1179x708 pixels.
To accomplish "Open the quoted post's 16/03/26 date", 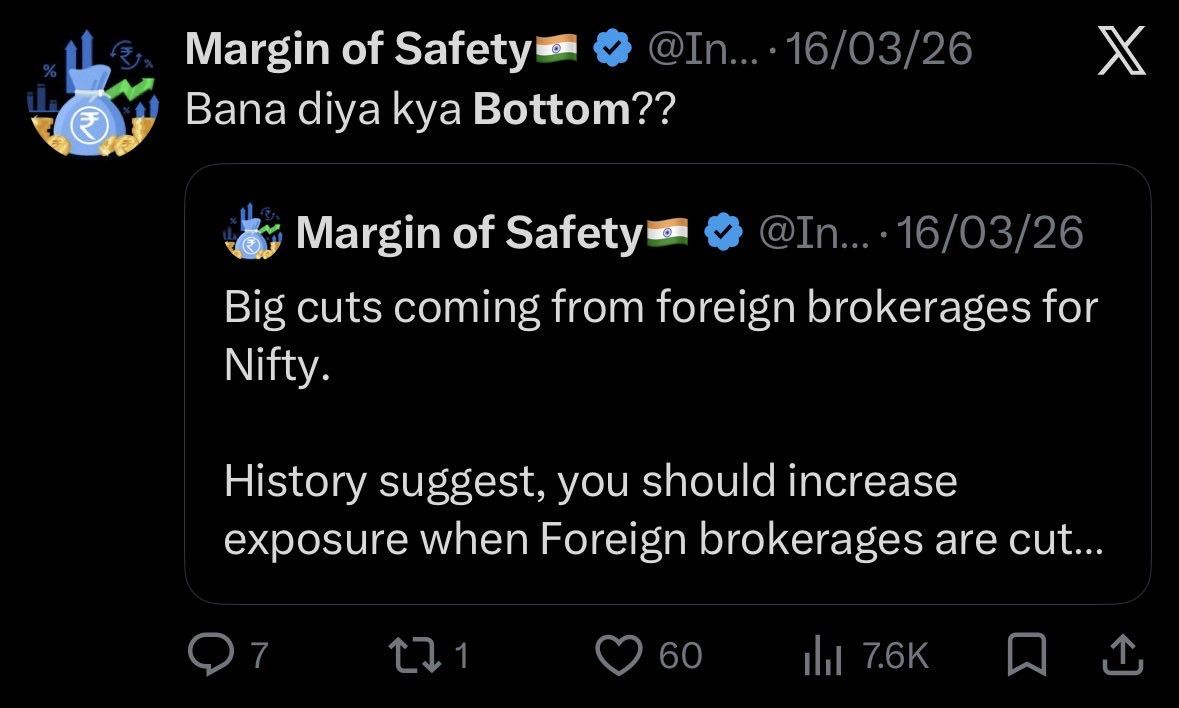I will [x=990, y=233].
